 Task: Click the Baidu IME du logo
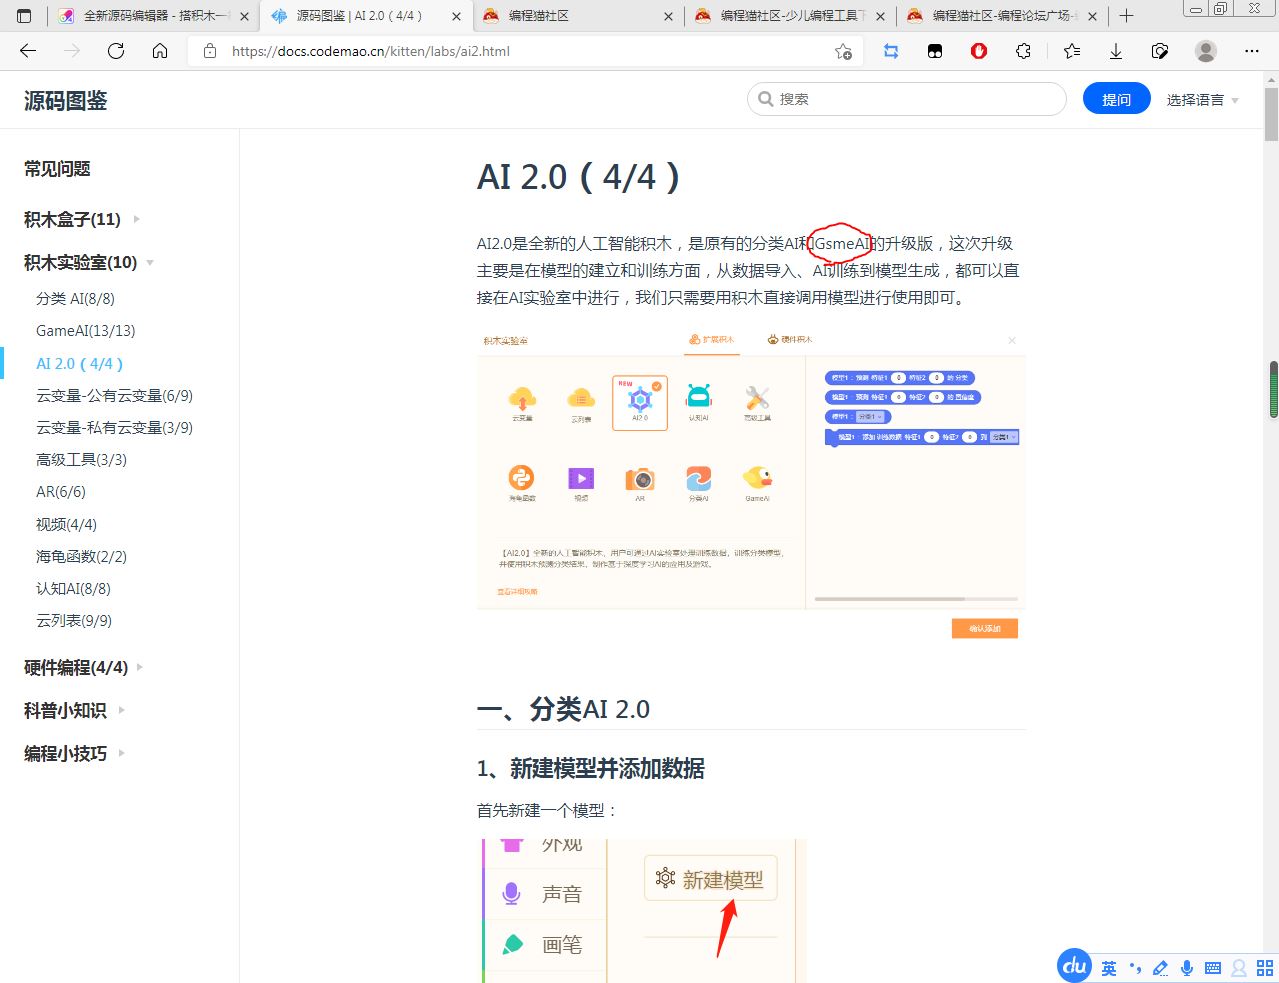(x=1075, y=966)
